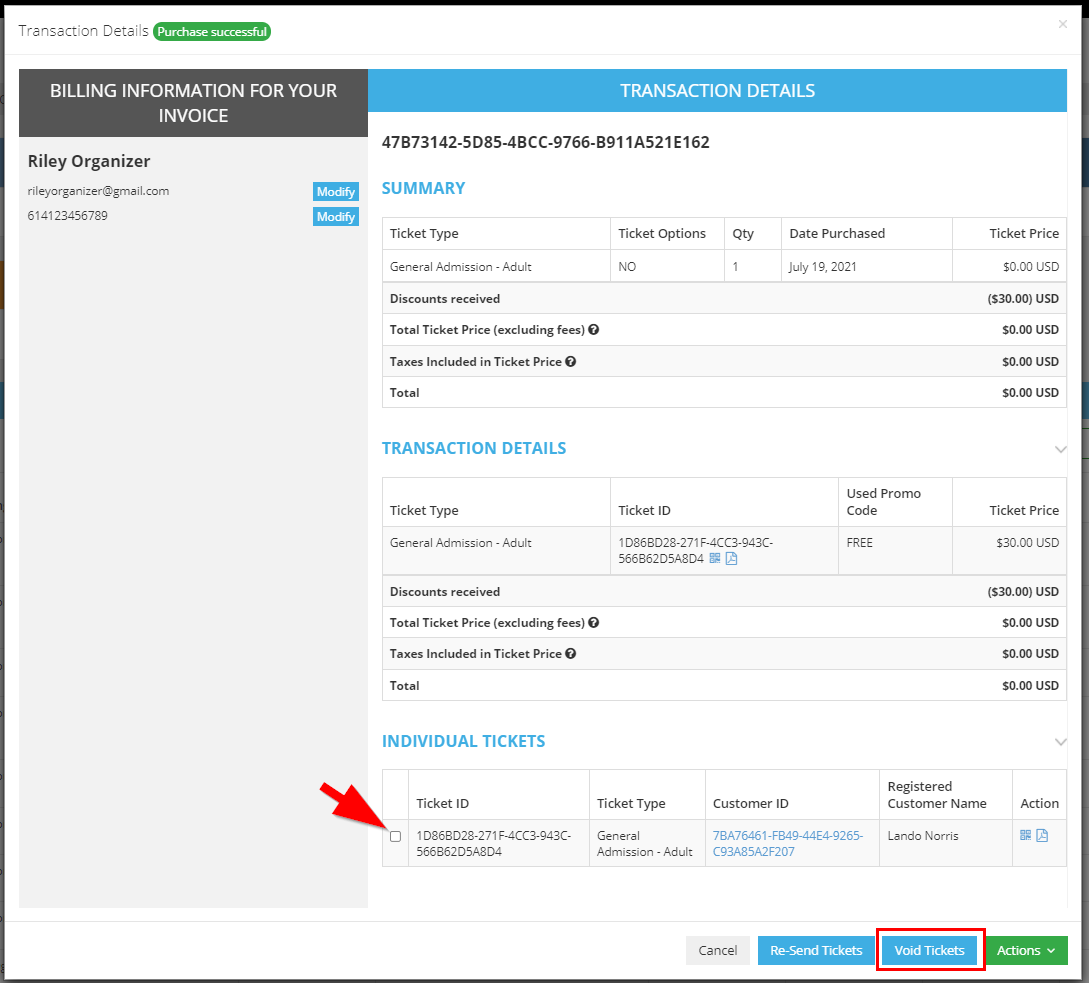This screenshot has height=983, width=1089.
Task: Click the SUMMARY heading
Action: coord(424,188)
